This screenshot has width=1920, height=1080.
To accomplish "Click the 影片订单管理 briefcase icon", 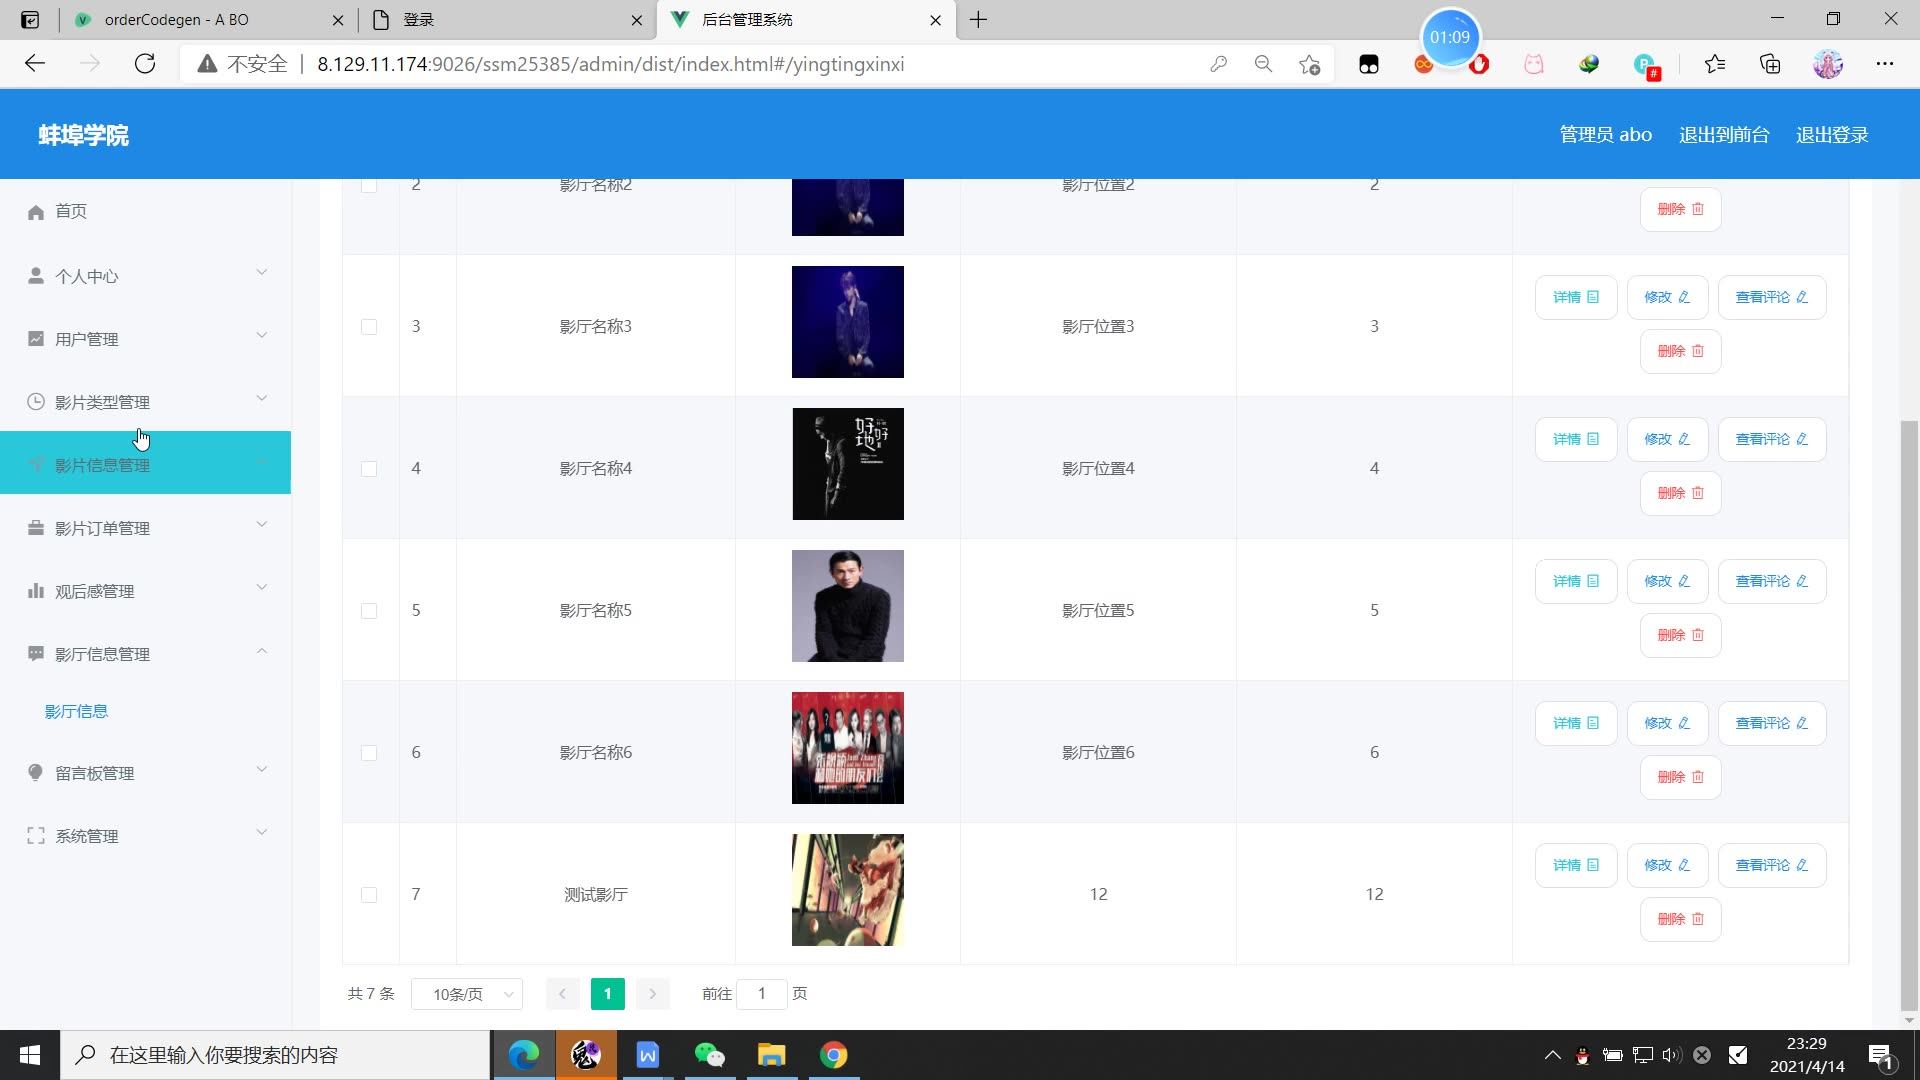I will pyautogui.click(x=36, y=528).
